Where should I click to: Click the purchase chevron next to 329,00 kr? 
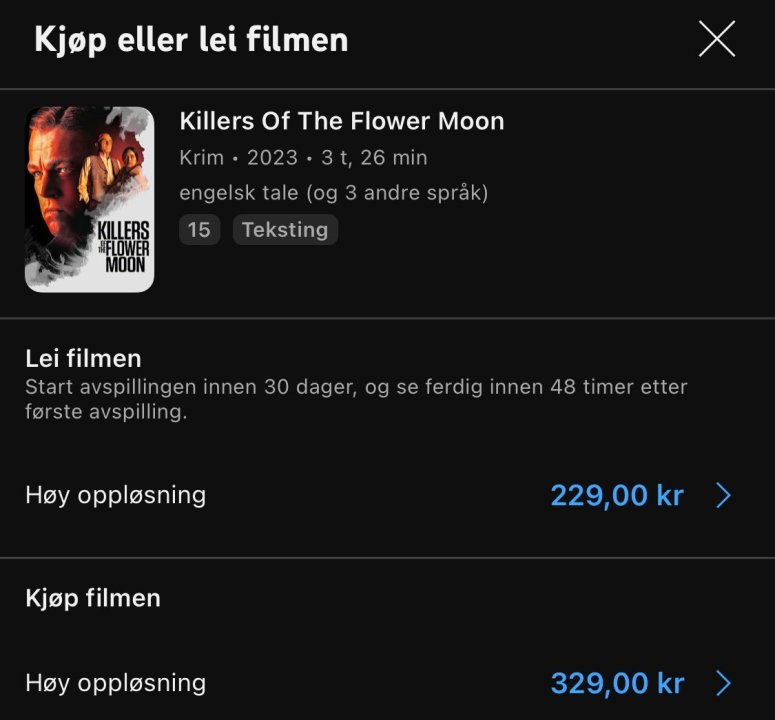[x=724, y=684]
